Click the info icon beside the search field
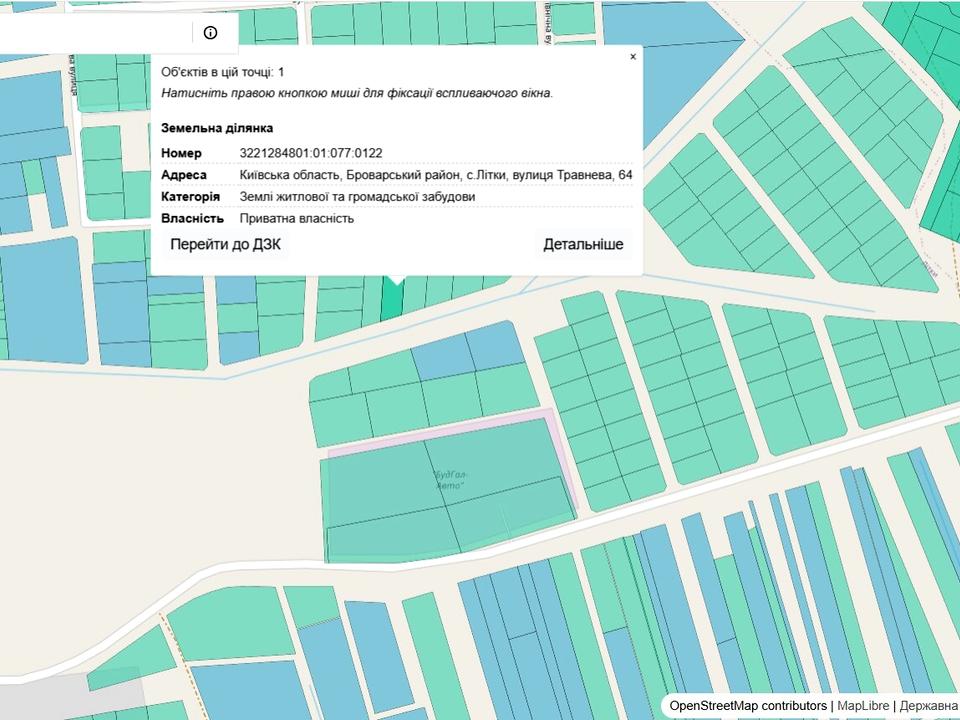 (210, 32)
